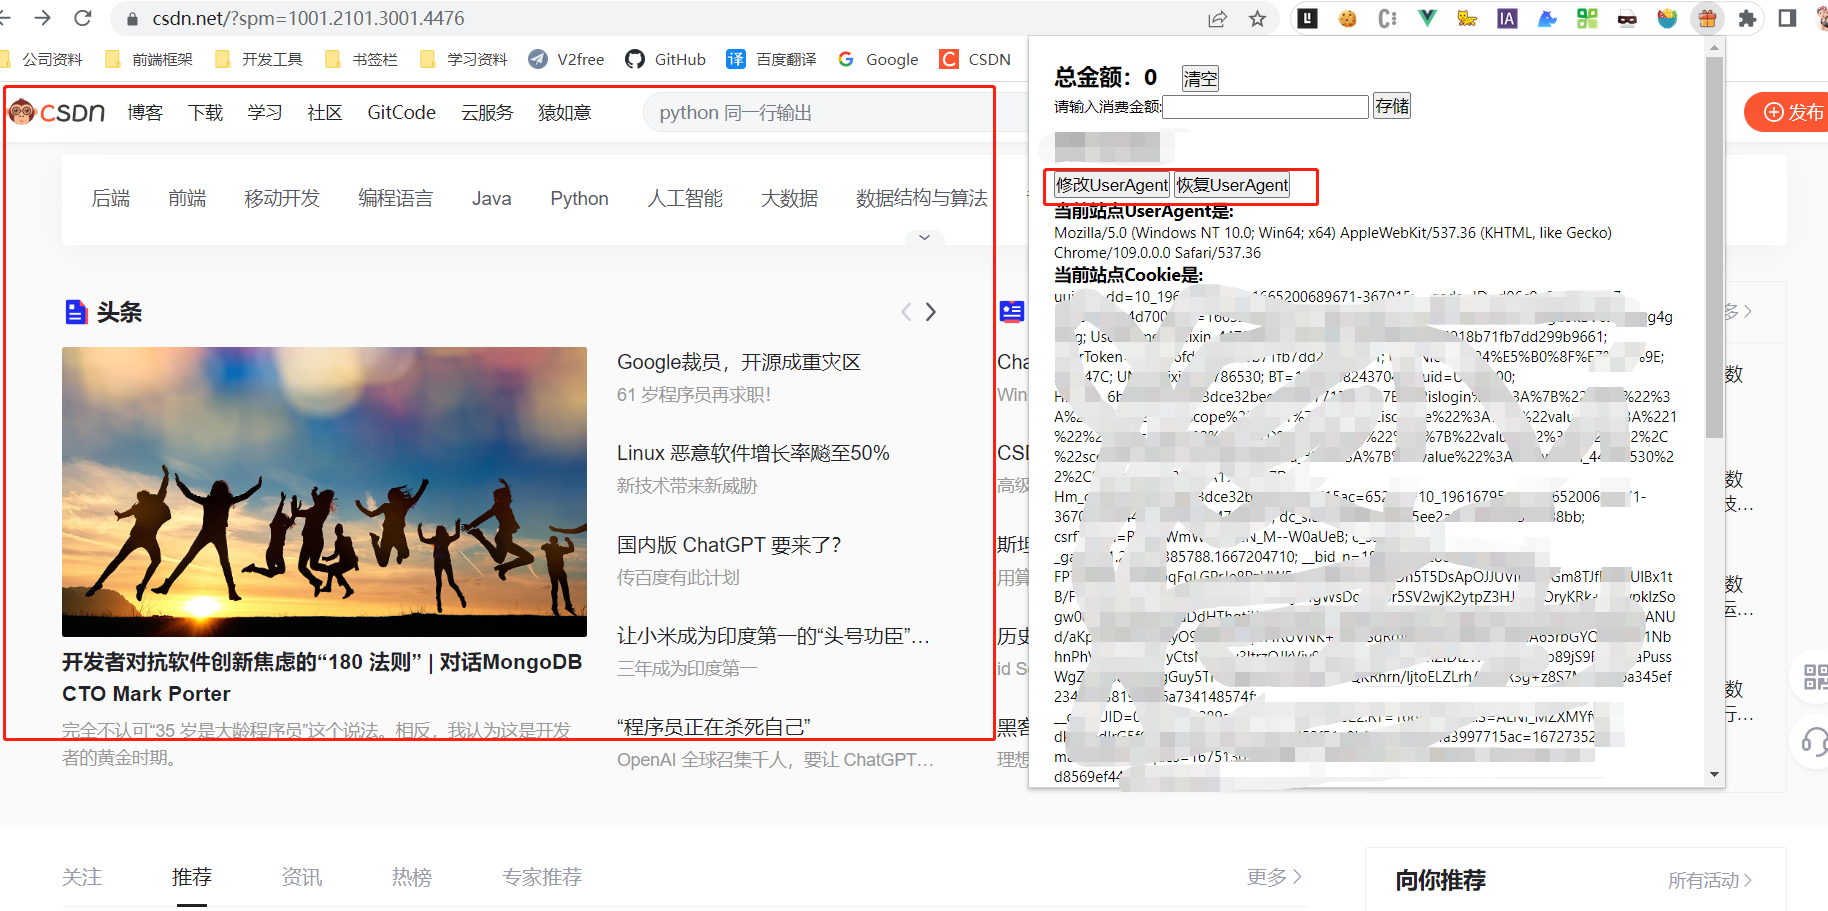Open the cookie extension icon
This screenshot has height=911, width=1828.
coord(1347,18)
